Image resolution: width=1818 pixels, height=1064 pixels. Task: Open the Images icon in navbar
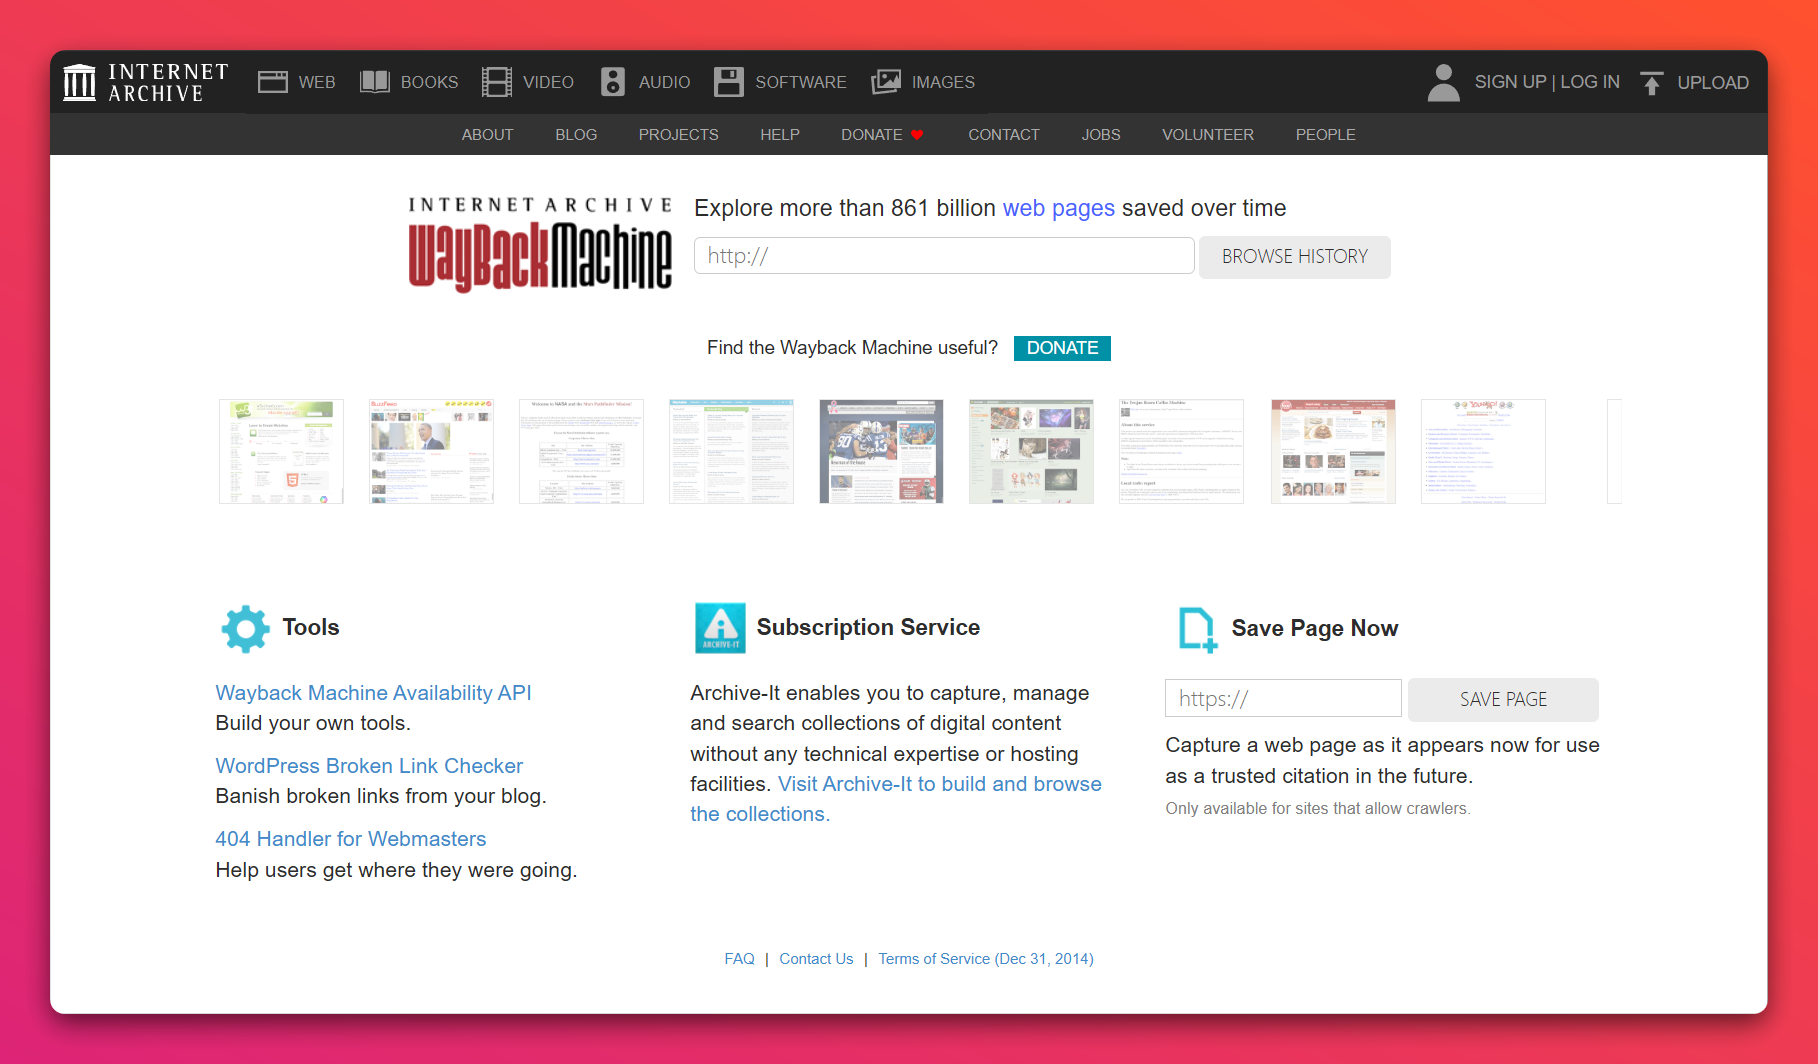pos(886,82)
